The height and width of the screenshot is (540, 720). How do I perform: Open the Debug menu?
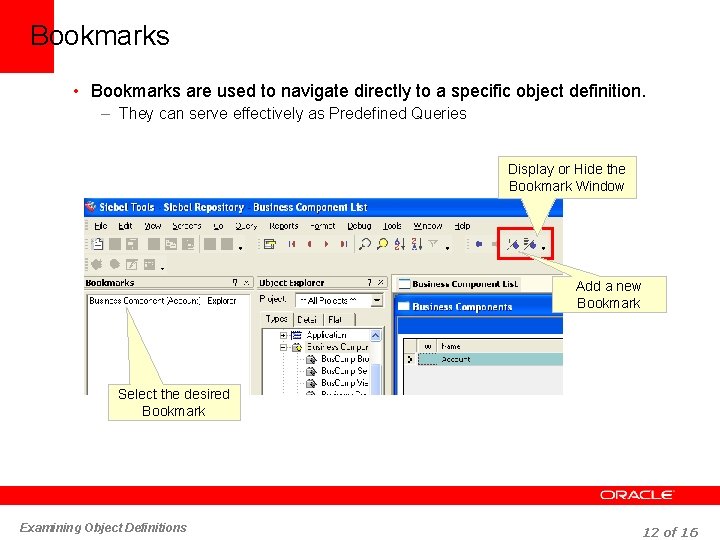(359, 226)
